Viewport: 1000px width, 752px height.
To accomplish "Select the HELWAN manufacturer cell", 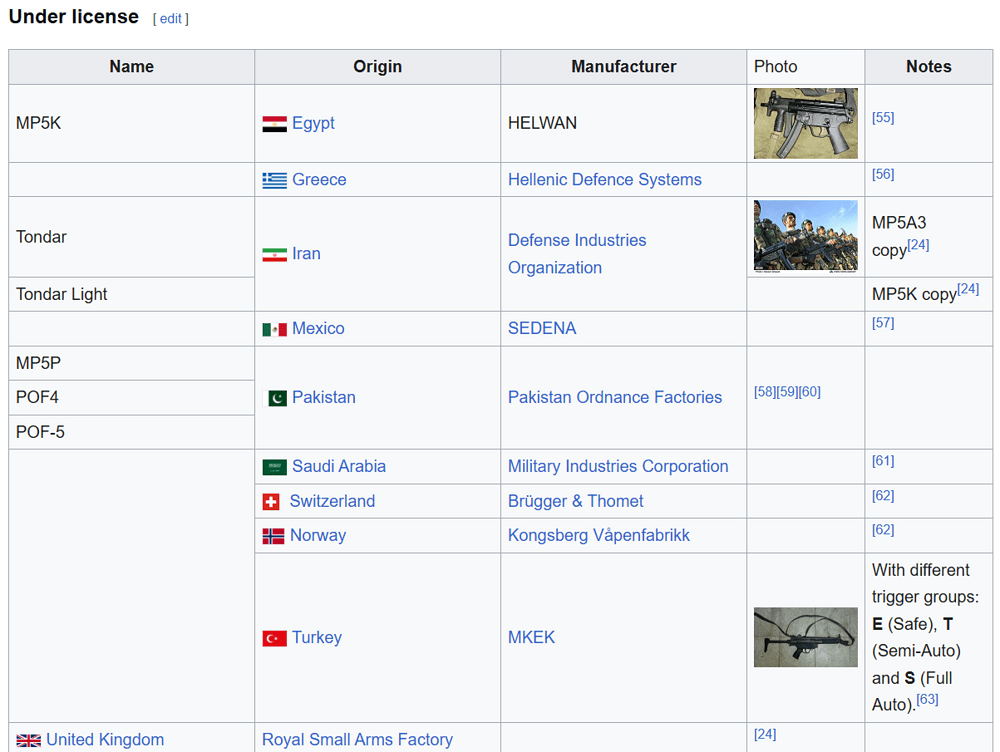I will pos(624,123).
